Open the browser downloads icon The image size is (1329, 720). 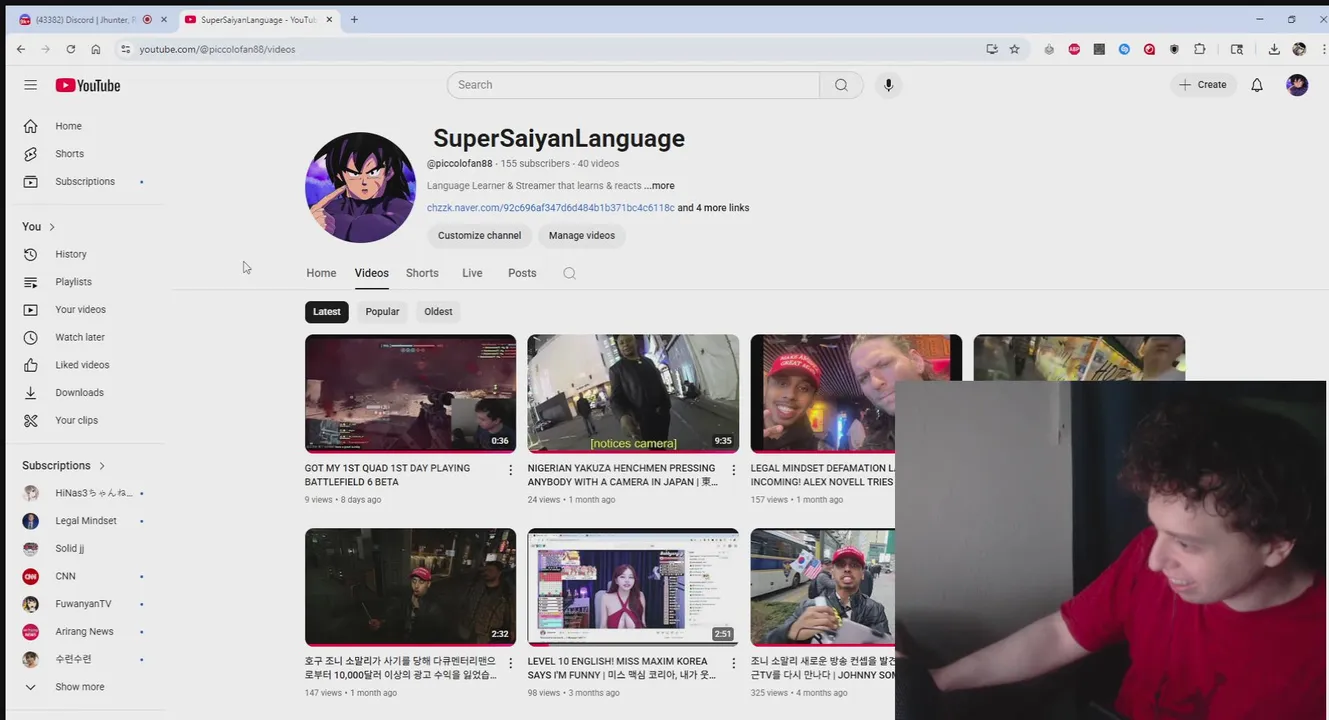[1274, 49]
